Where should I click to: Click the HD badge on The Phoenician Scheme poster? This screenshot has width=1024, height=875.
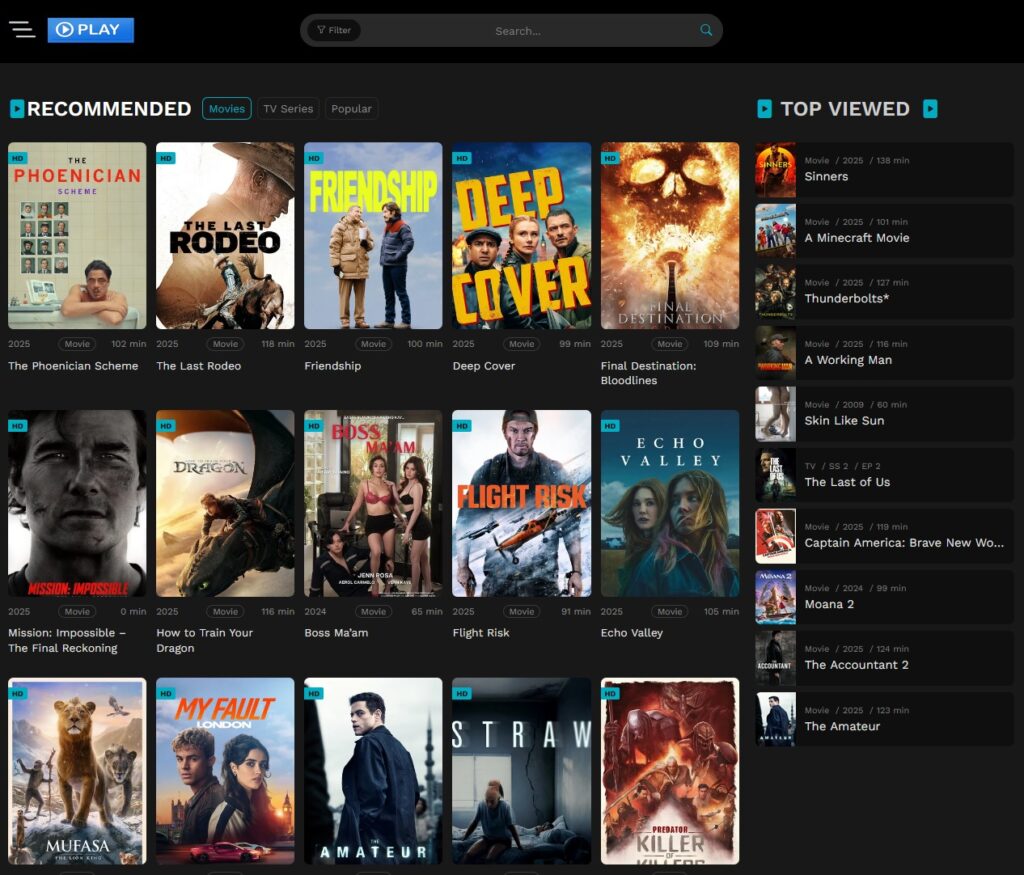click(x=17, y=158)
